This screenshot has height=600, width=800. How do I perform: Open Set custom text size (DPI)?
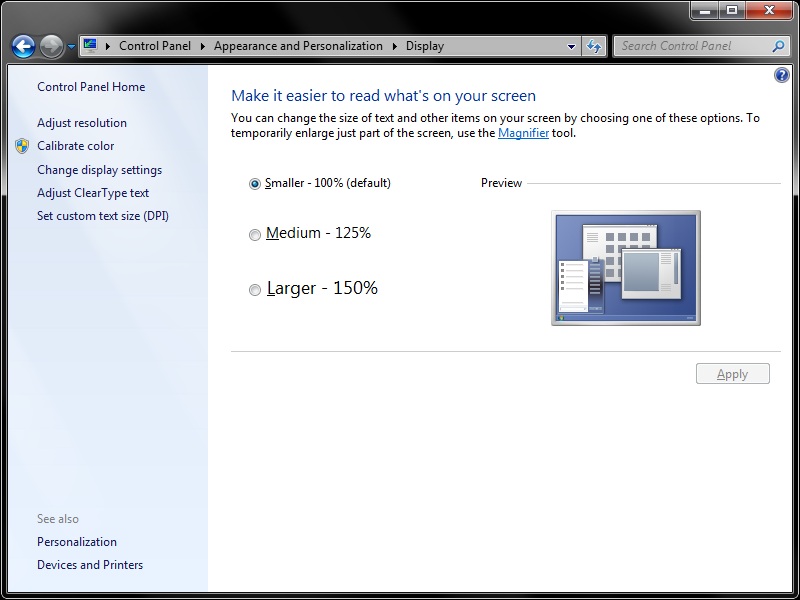pos(103,216)
